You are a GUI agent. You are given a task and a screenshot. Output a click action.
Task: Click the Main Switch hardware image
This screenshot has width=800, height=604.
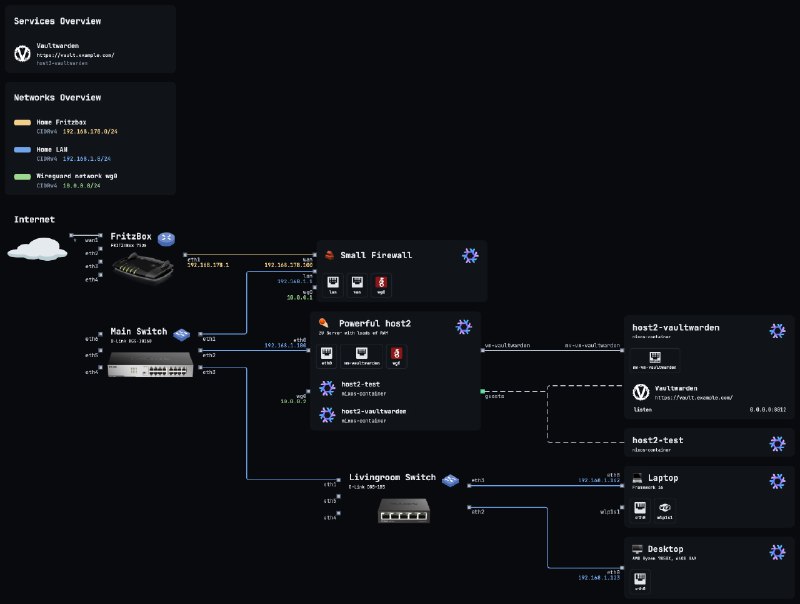(x=151, y=364)
